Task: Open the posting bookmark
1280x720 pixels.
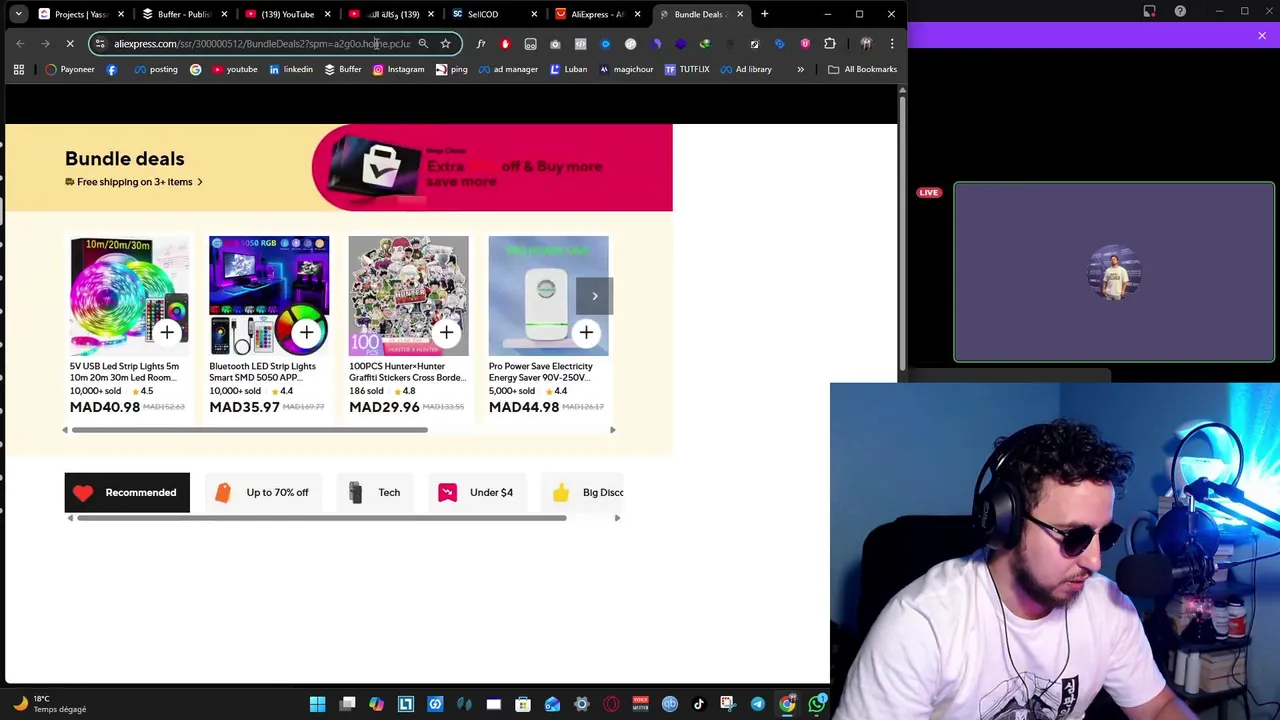Action: click(x=155, y=69)
